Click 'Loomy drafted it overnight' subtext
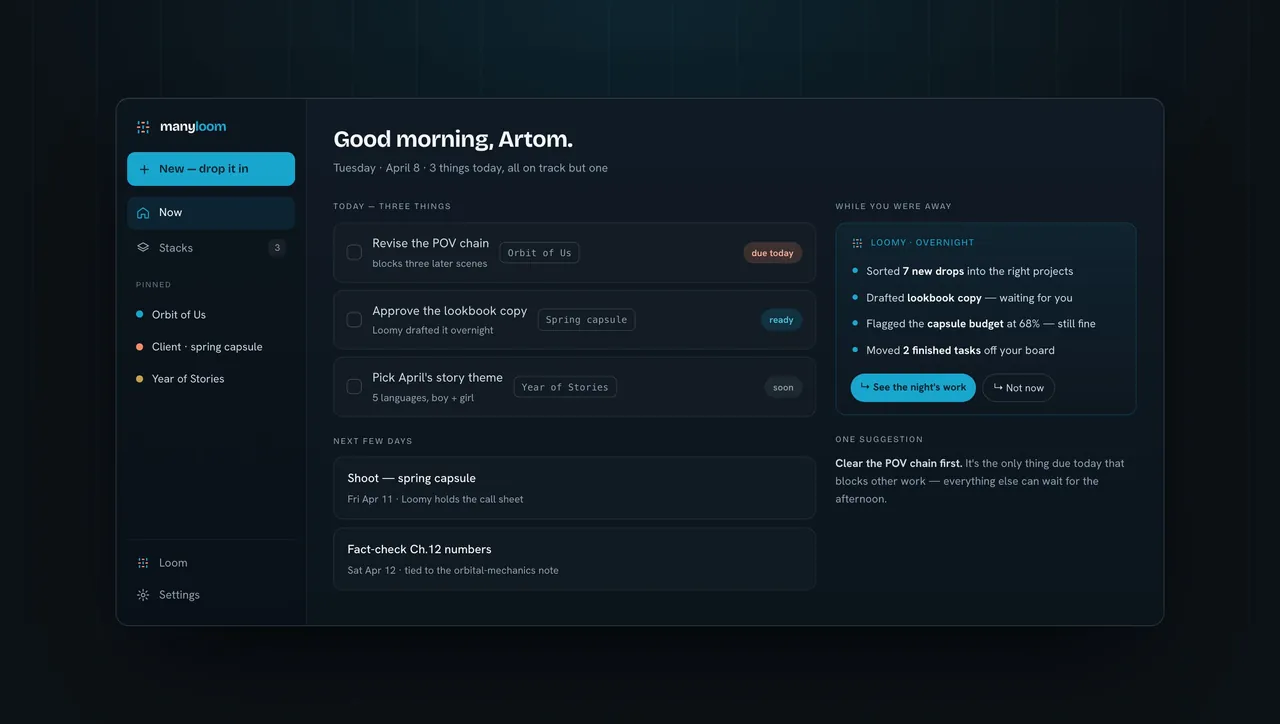 (x=433, y=331)
